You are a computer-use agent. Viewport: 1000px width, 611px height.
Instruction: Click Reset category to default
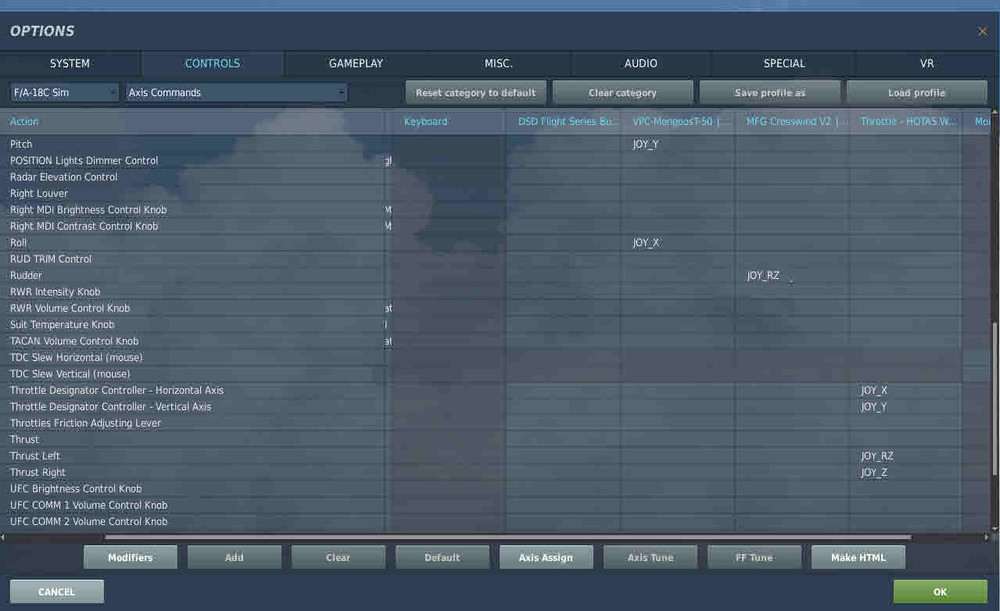coord(476,92)
